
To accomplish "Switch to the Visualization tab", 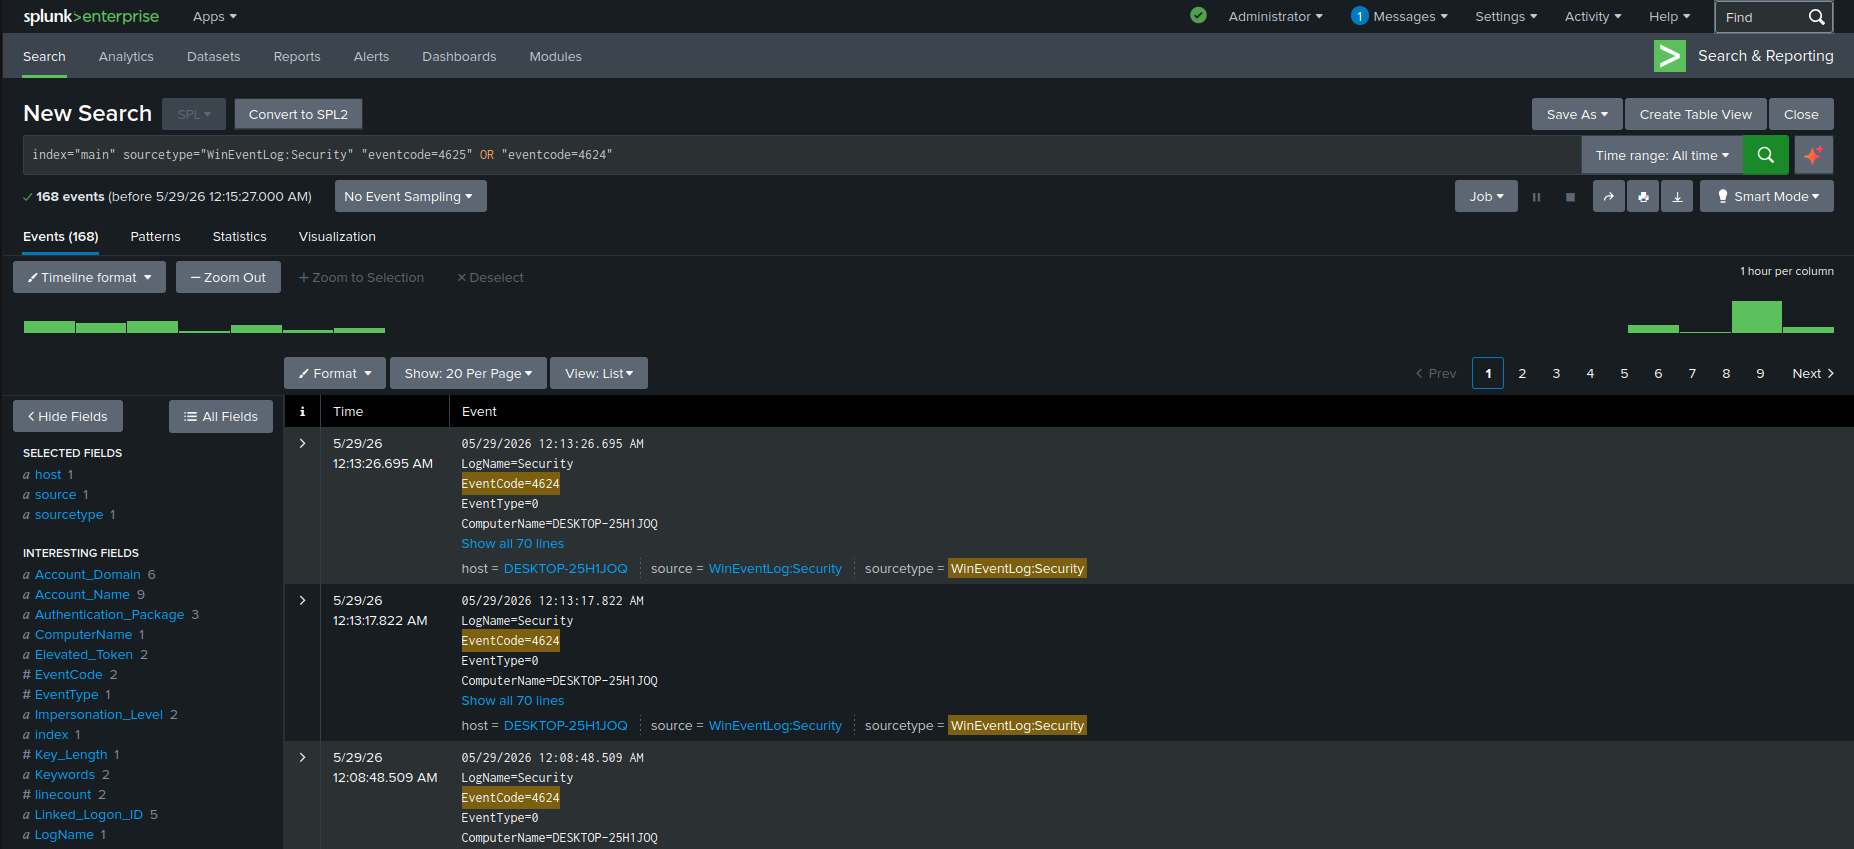I will pyautogui.click(x=337, y=237).
